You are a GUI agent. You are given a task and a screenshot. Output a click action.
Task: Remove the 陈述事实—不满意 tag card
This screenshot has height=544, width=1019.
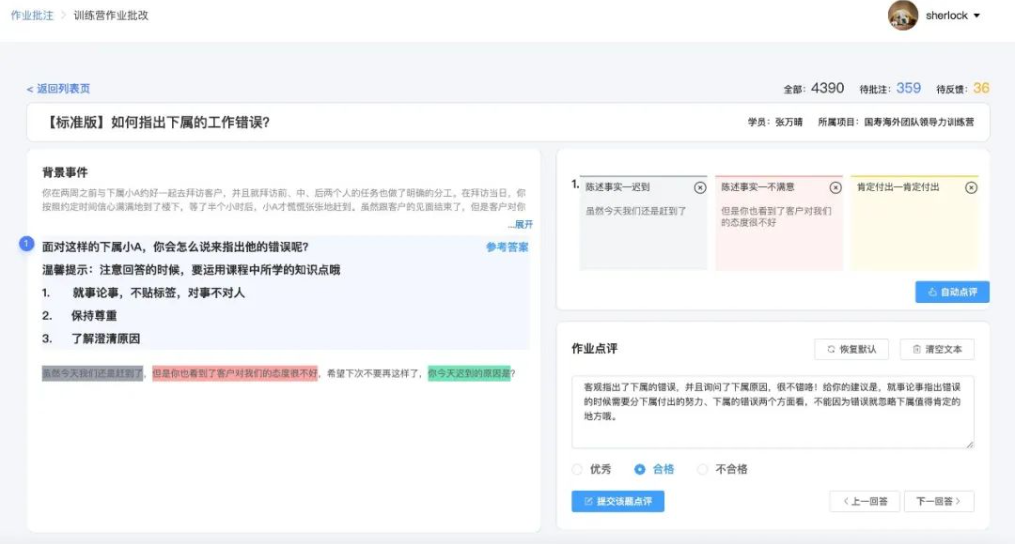coord(838,188)
